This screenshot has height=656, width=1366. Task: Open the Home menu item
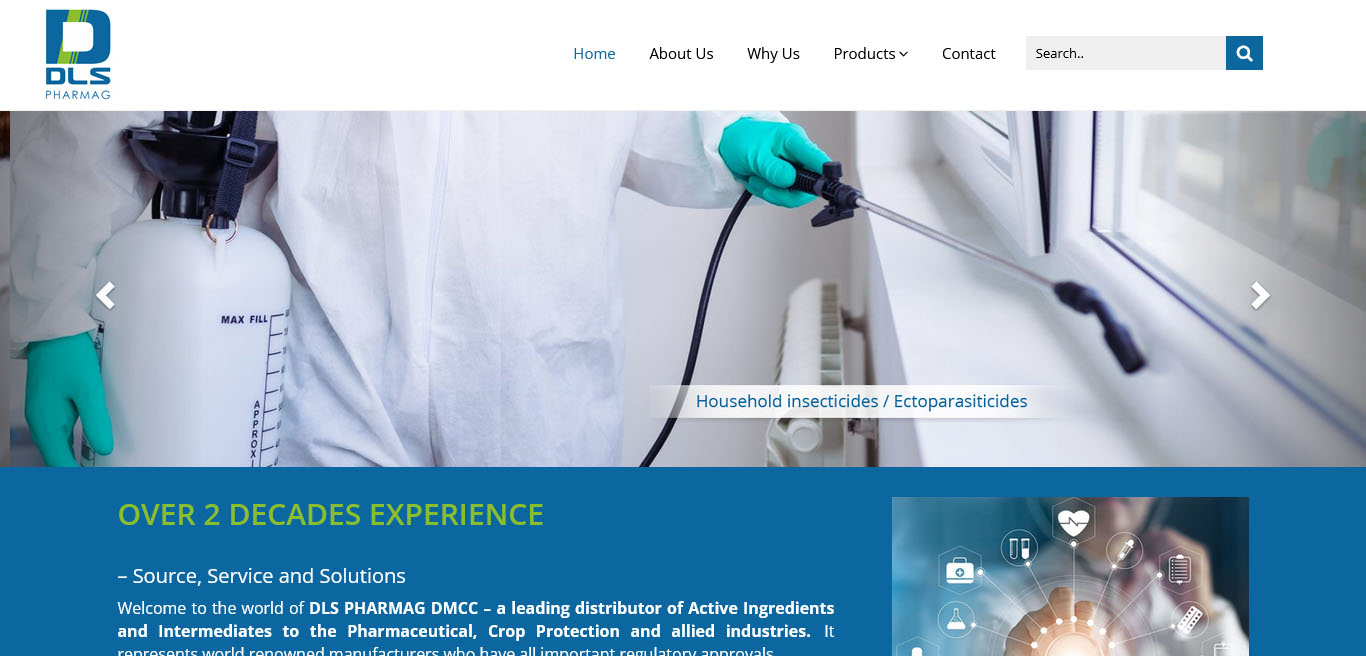[x=594, y=54]
